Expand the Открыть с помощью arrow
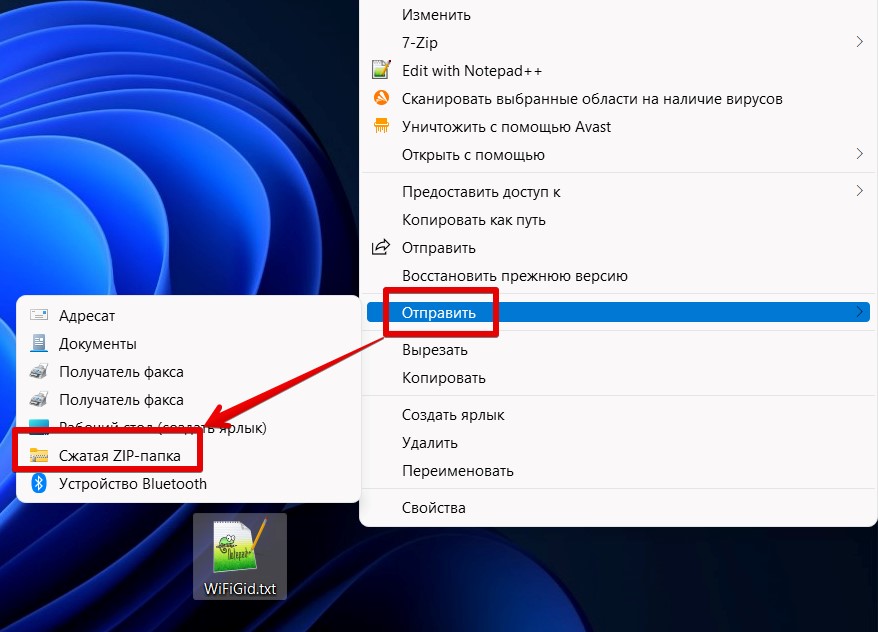The width and height of the screenshot is (878, 632). (x=860, y=154)
